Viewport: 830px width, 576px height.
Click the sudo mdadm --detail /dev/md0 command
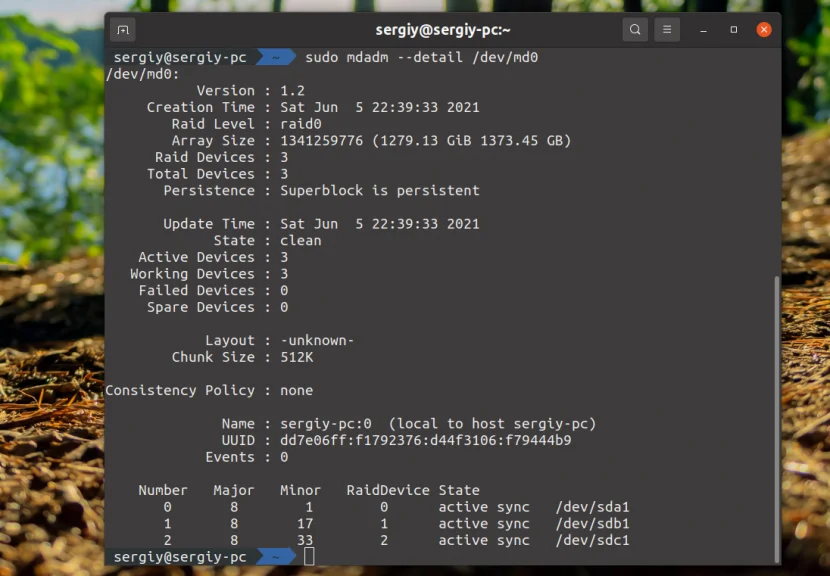(x=422, y=57)
